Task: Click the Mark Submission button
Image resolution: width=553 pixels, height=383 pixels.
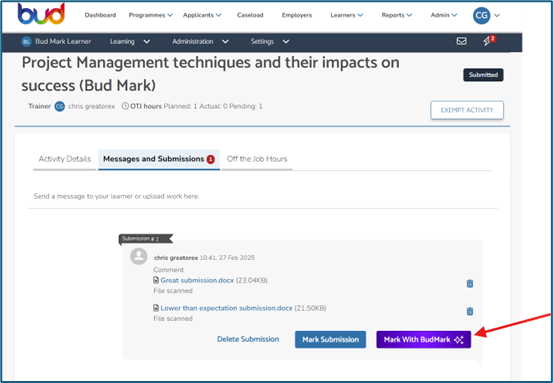Action: click(330, 340)
